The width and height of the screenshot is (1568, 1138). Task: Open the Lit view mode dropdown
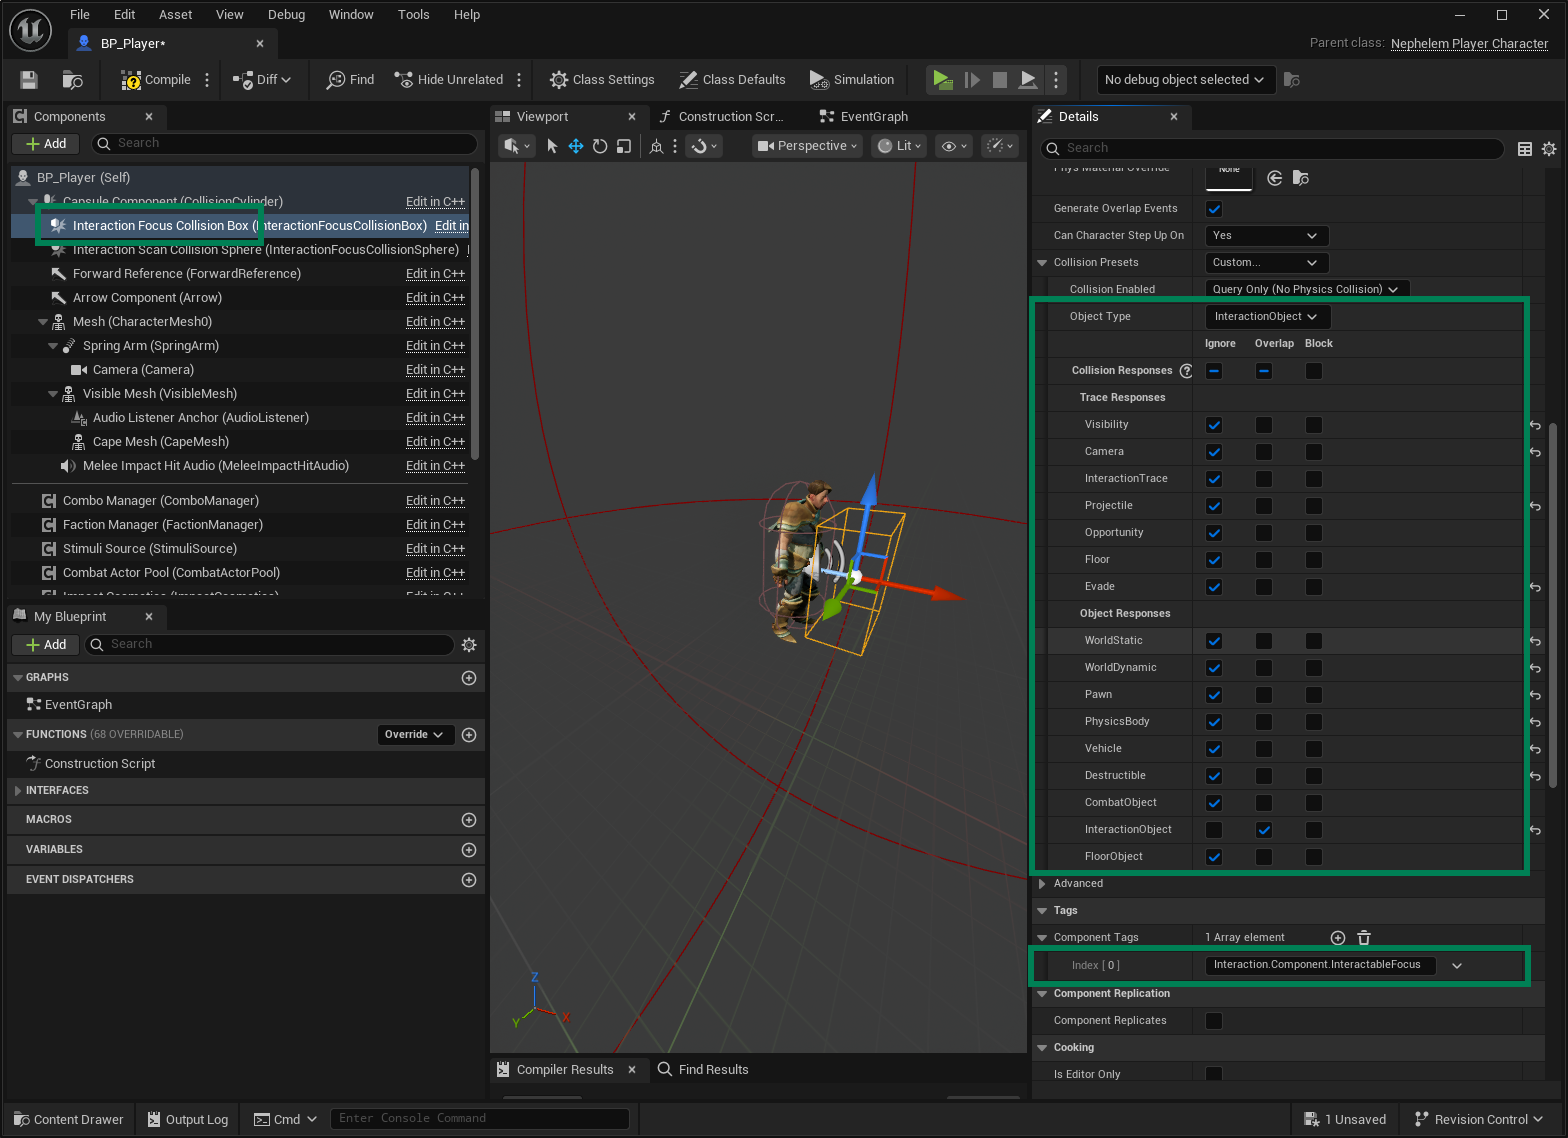point(900,146)
